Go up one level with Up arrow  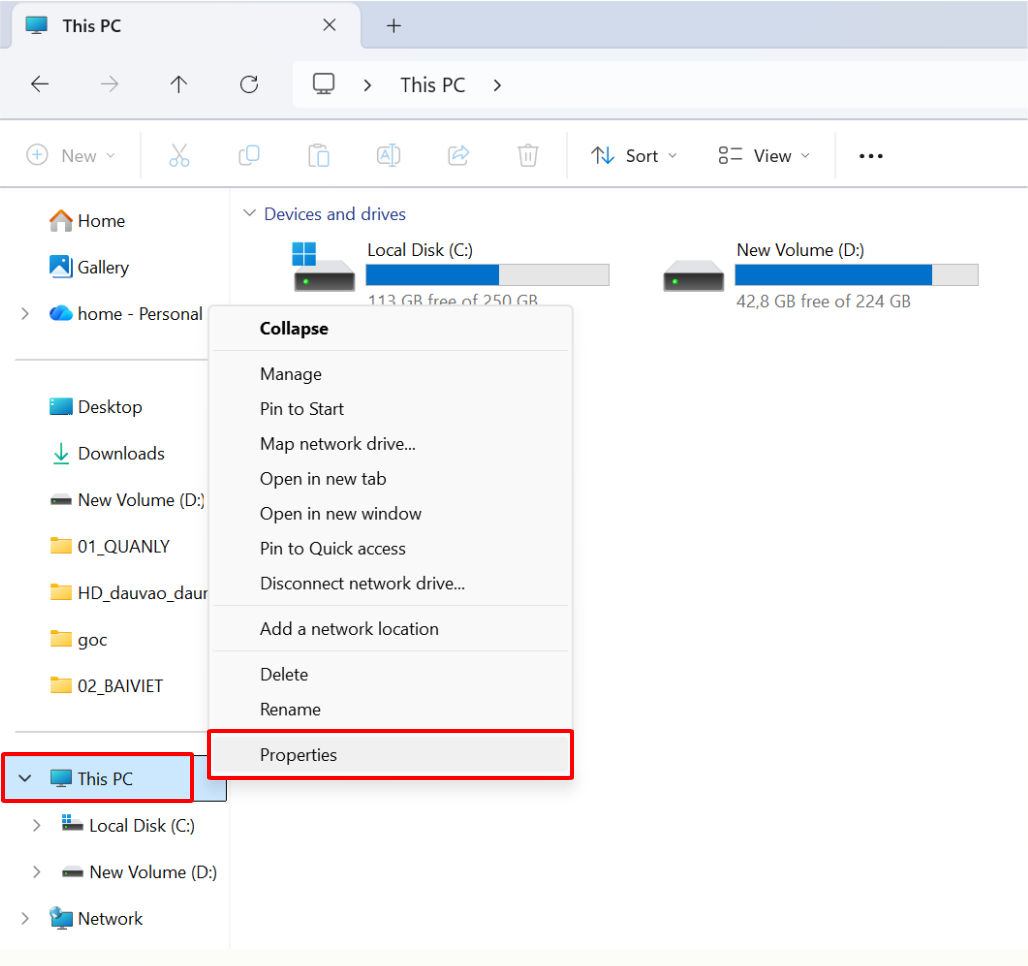[179, 85]
